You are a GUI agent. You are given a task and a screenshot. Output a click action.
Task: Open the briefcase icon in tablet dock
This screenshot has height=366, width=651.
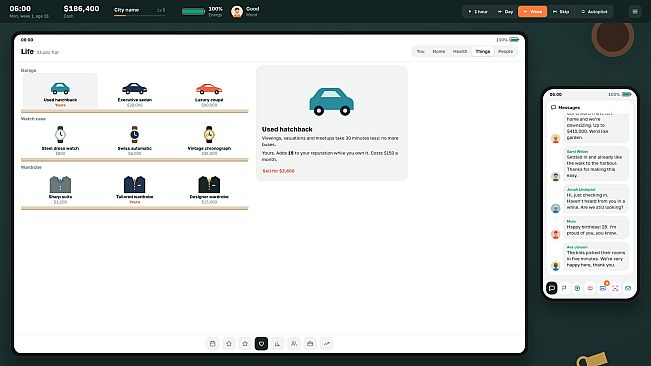click(310, 344)
